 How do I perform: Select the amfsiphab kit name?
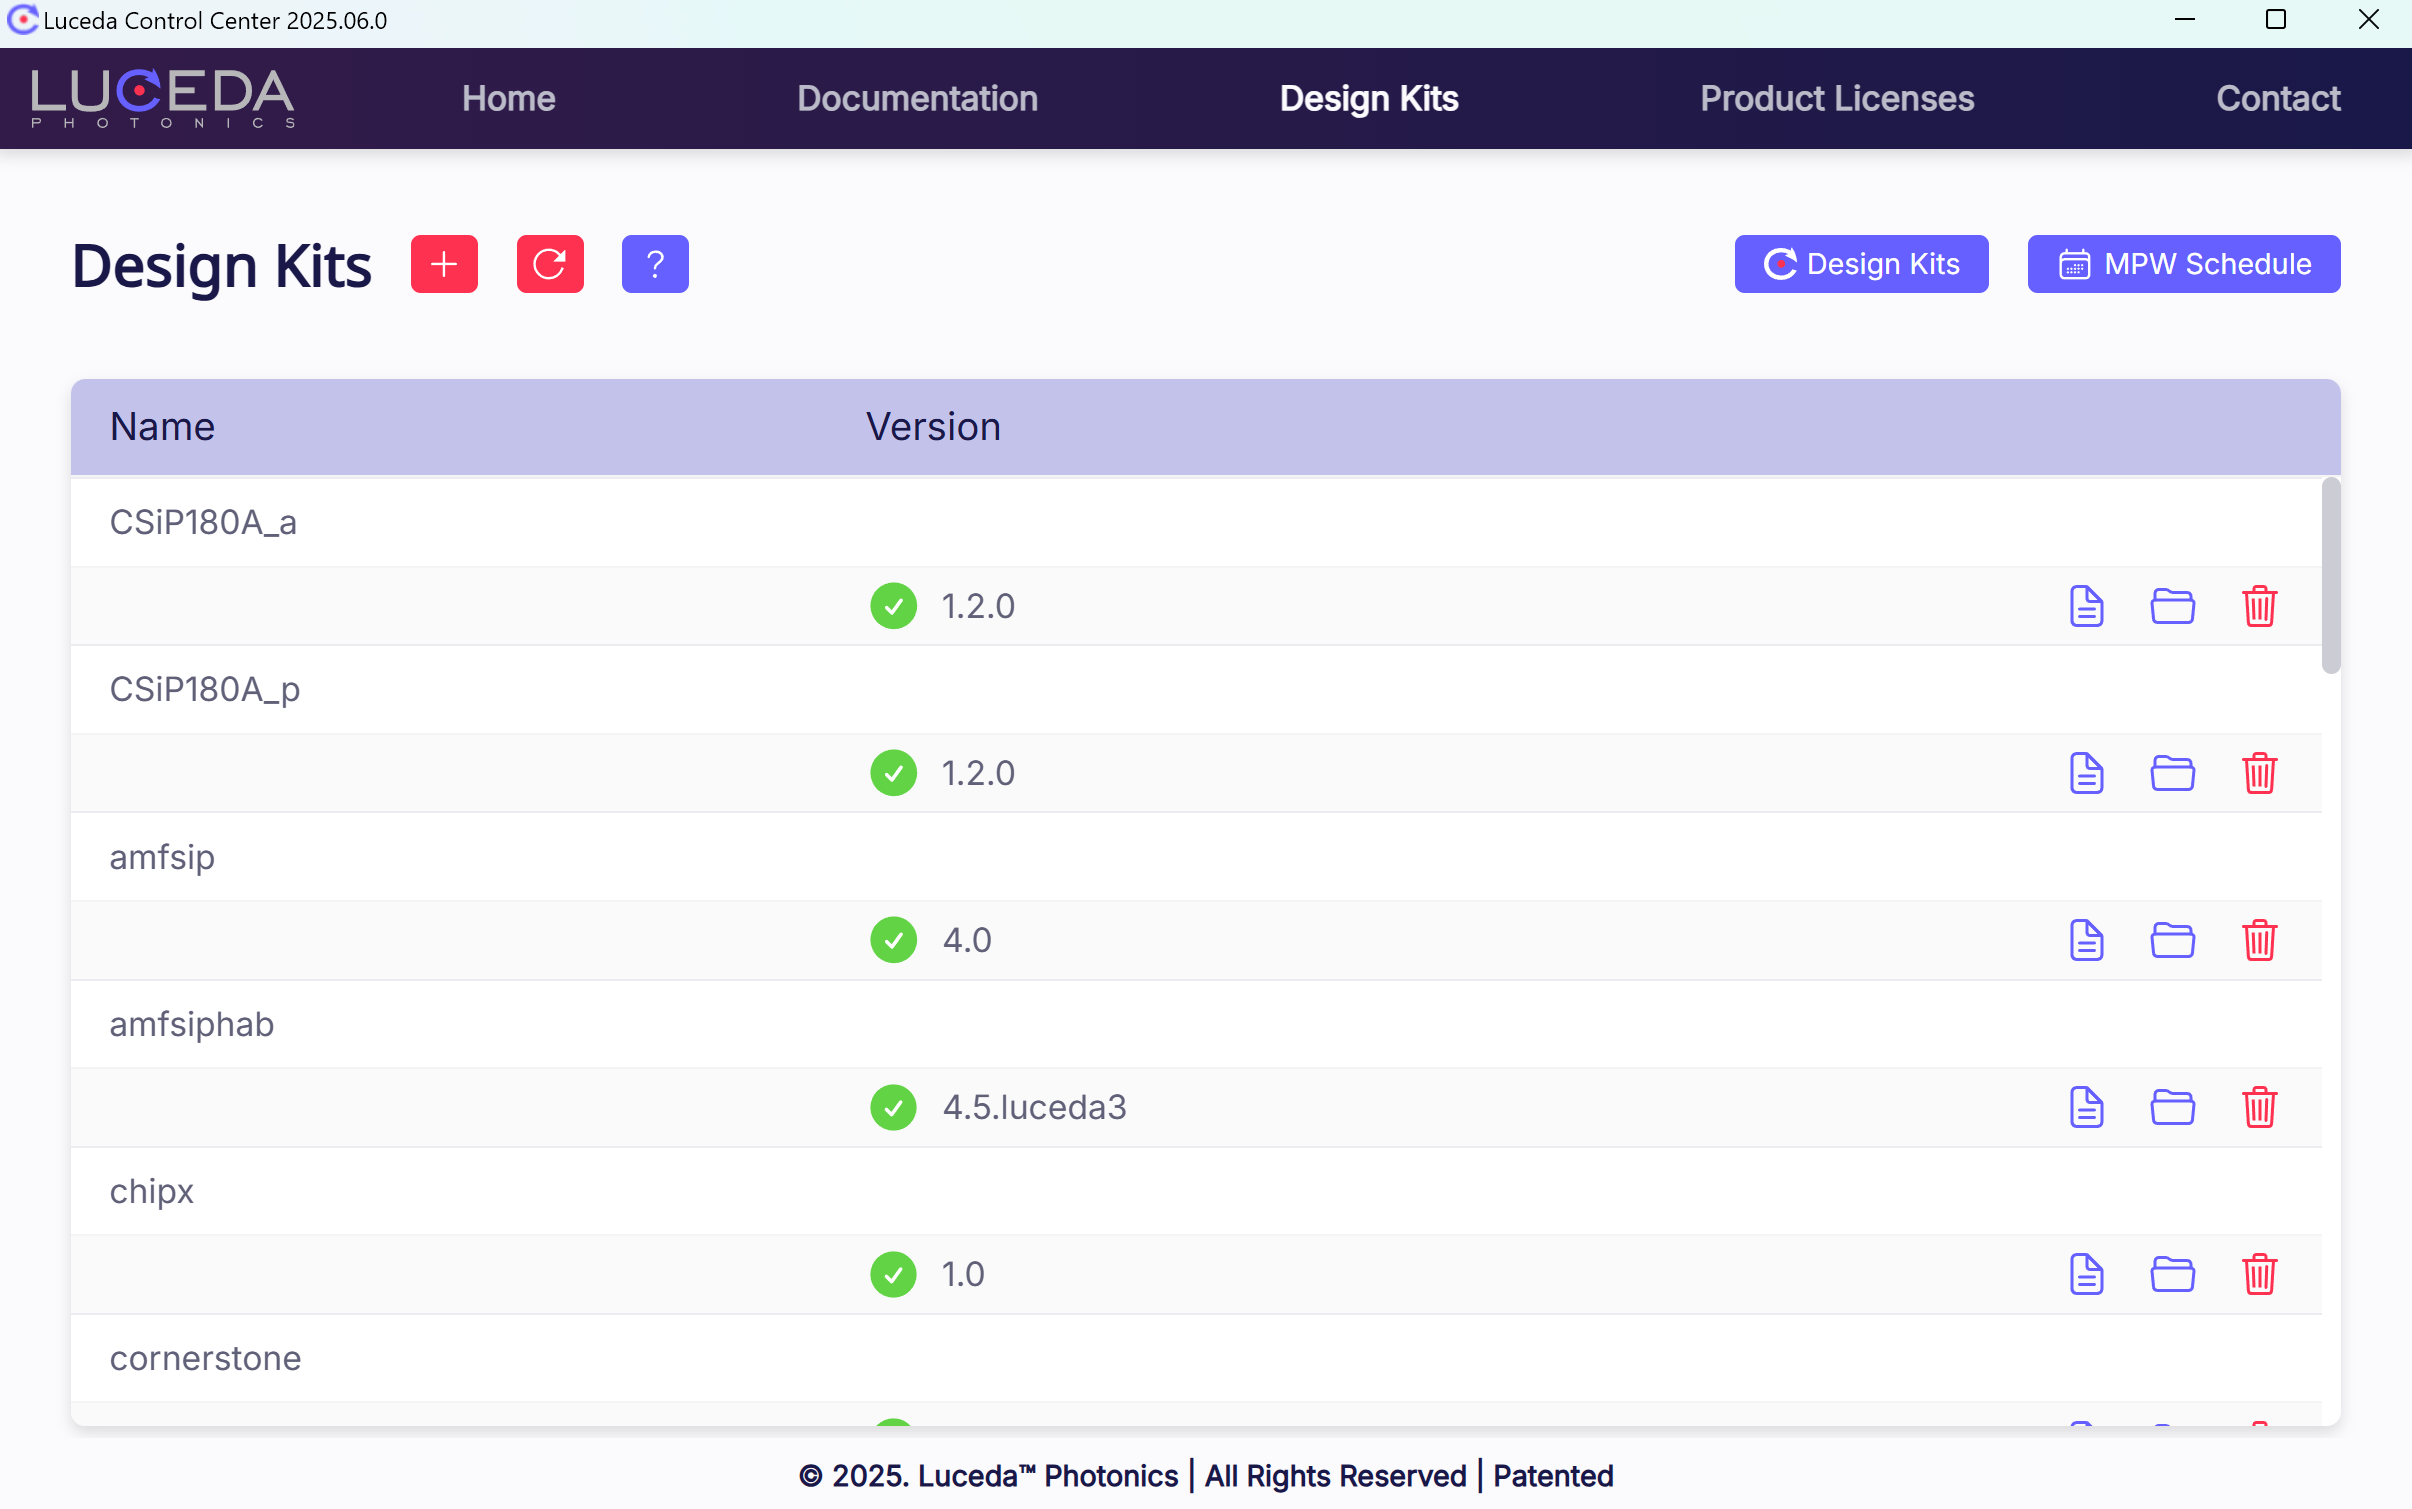tap(192, 1024)
